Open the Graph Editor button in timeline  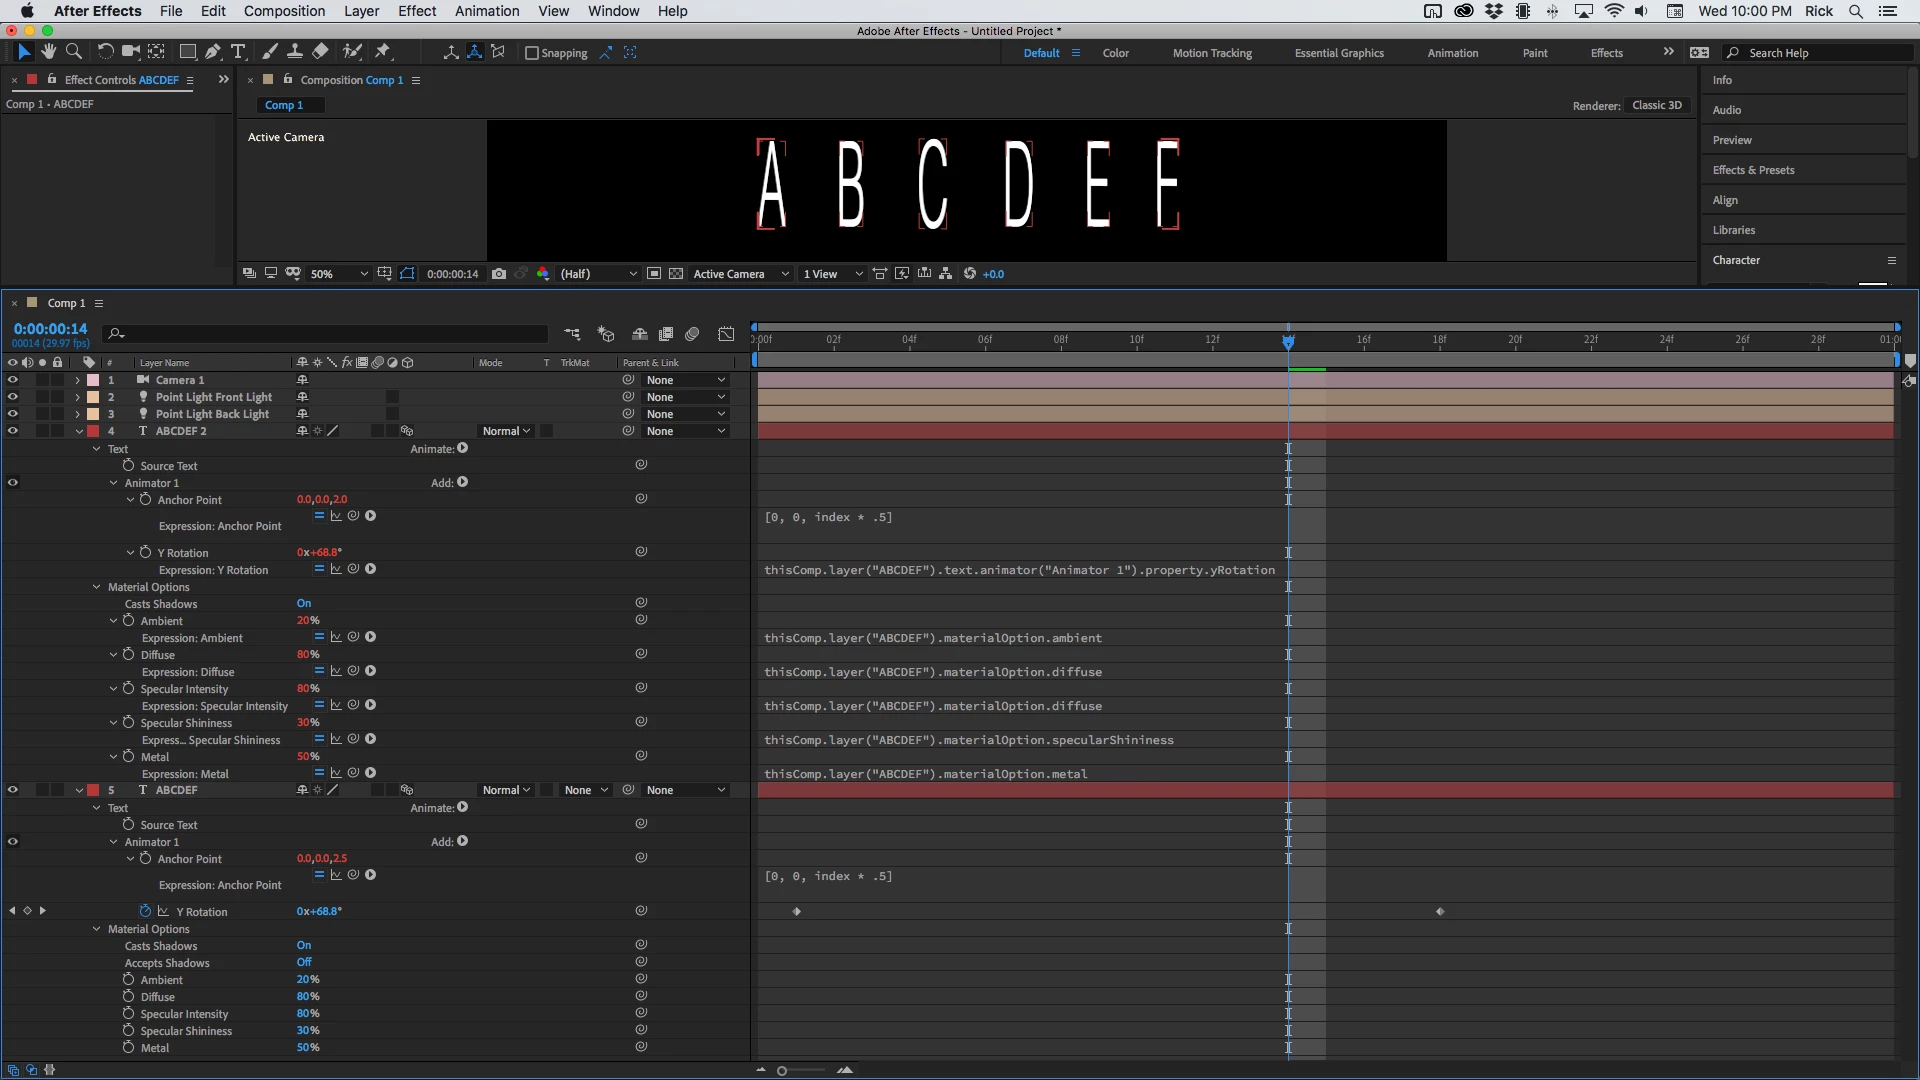pos(726,334)
